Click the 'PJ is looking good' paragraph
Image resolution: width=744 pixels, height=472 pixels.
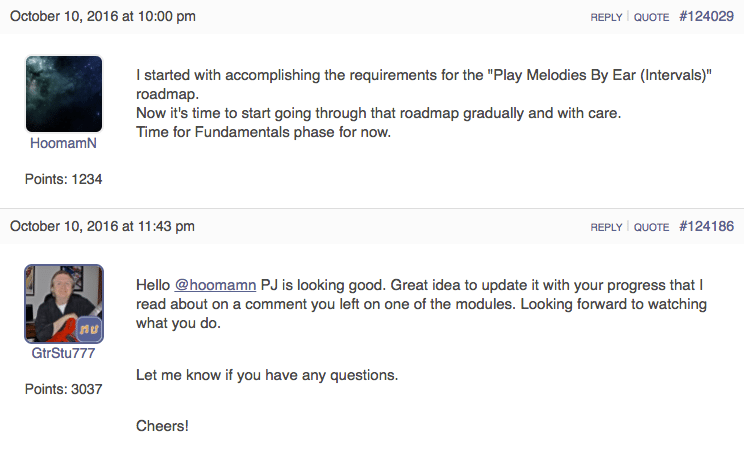[x=421, y=304]
